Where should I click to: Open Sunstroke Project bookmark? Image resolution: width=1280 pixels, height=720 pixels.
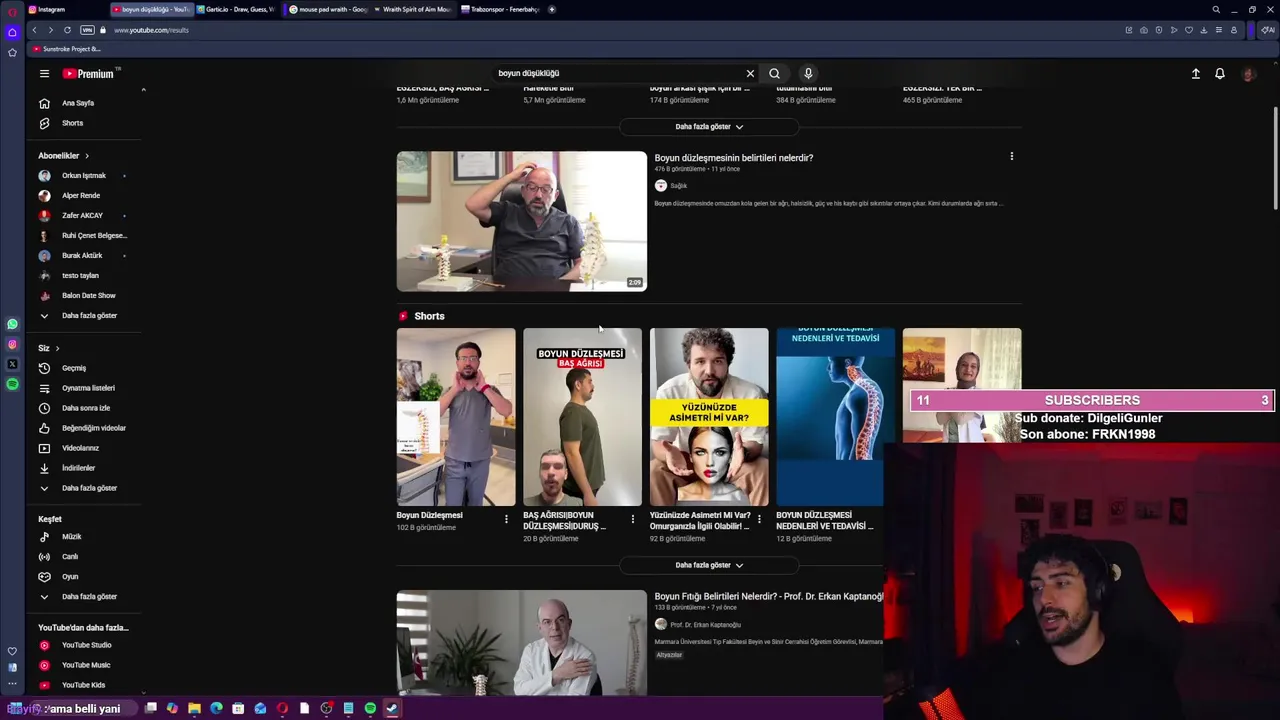(x=66, y=49)
